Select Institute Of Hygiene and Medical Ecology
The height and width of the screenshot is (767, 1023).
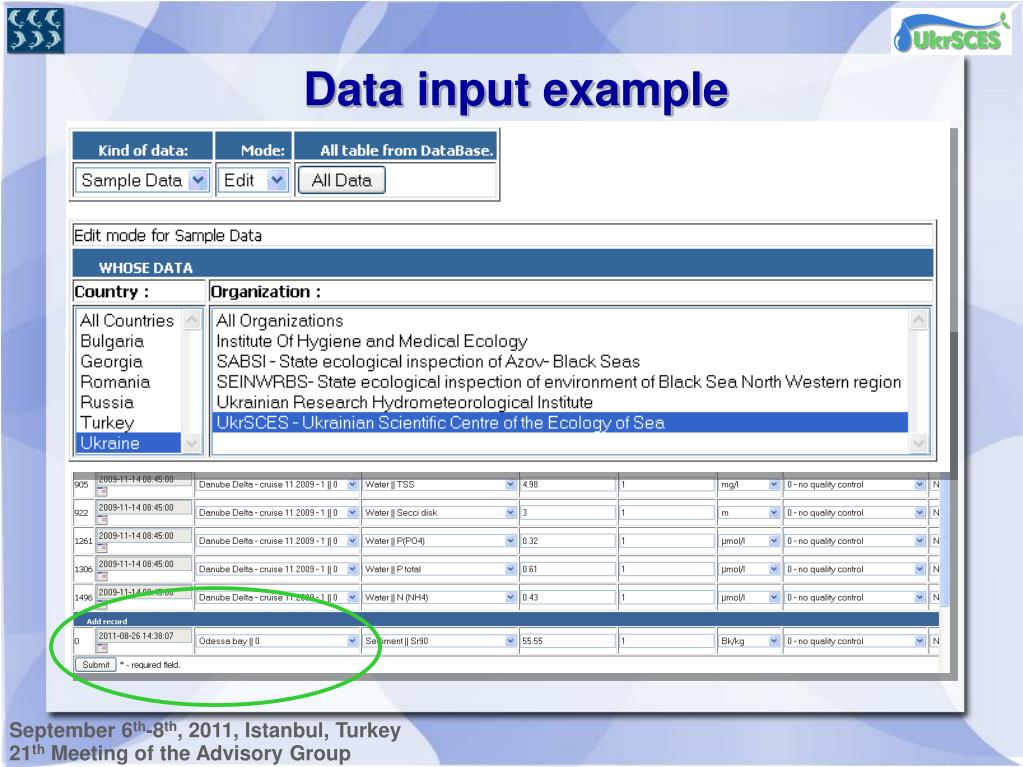(560, 341)
